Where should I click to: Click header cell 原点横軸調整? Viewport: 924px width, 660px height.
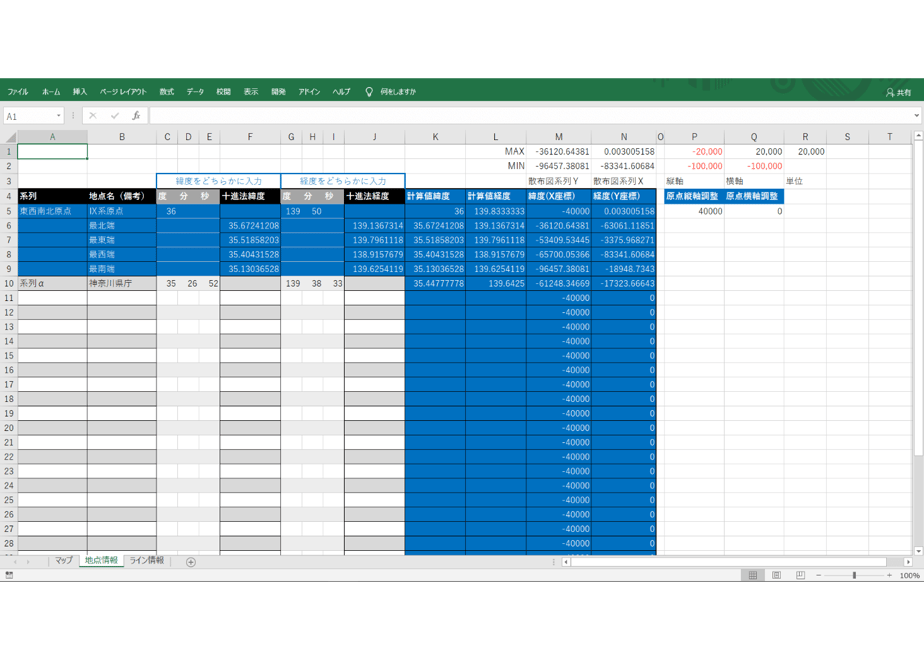754,196
